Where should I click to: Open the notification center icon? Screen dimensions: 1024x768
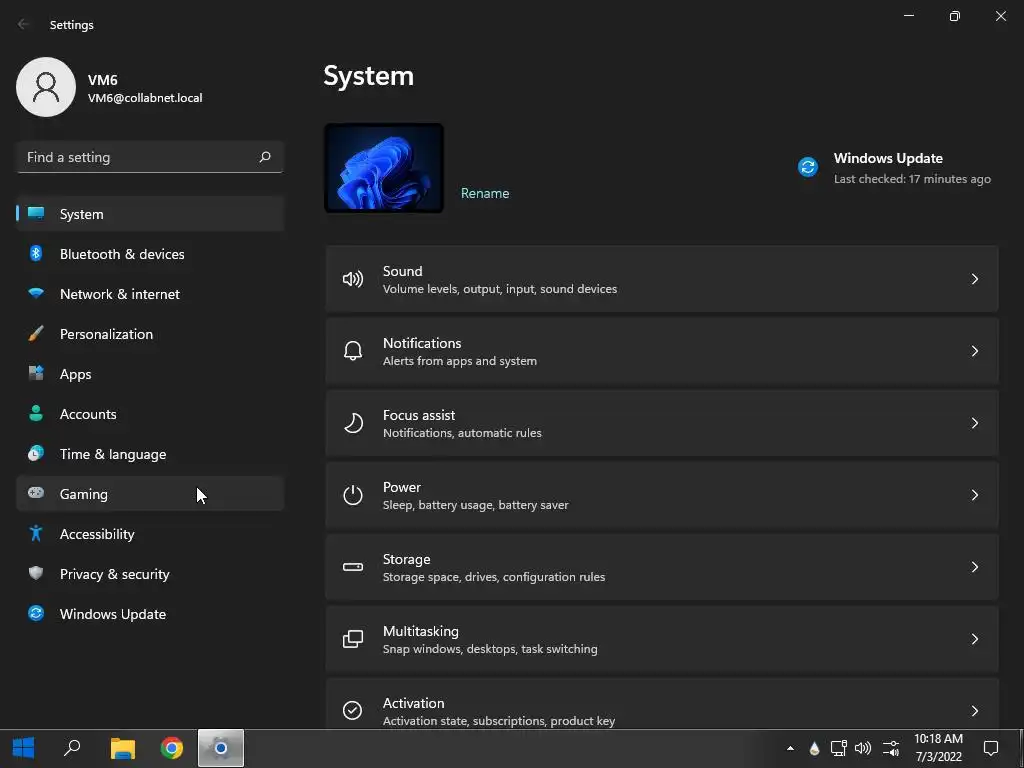[x=991, y=748]
